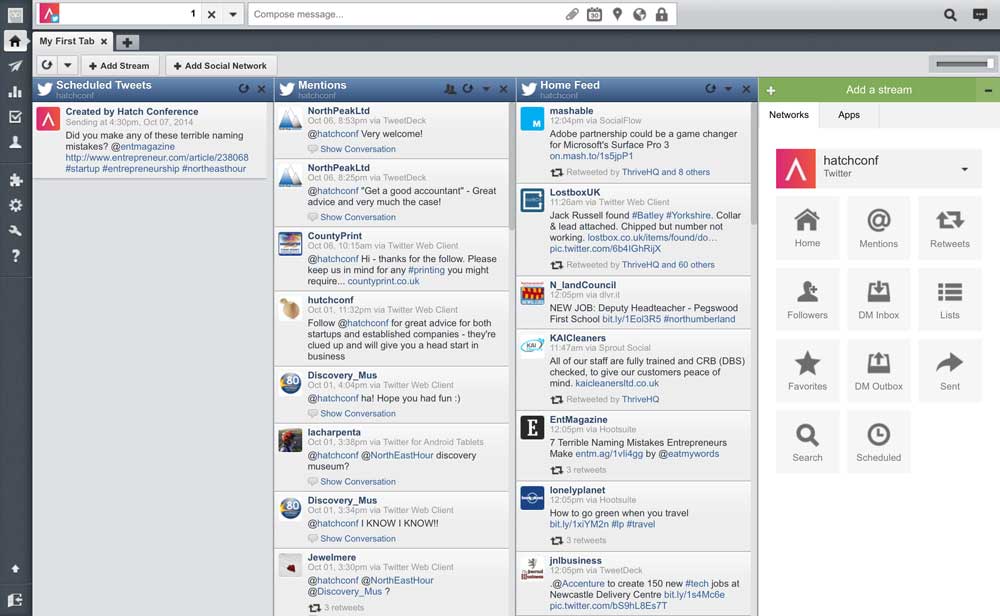
Task: Open the refresh interval dropdown arrow
Action: tap(68, 65)
